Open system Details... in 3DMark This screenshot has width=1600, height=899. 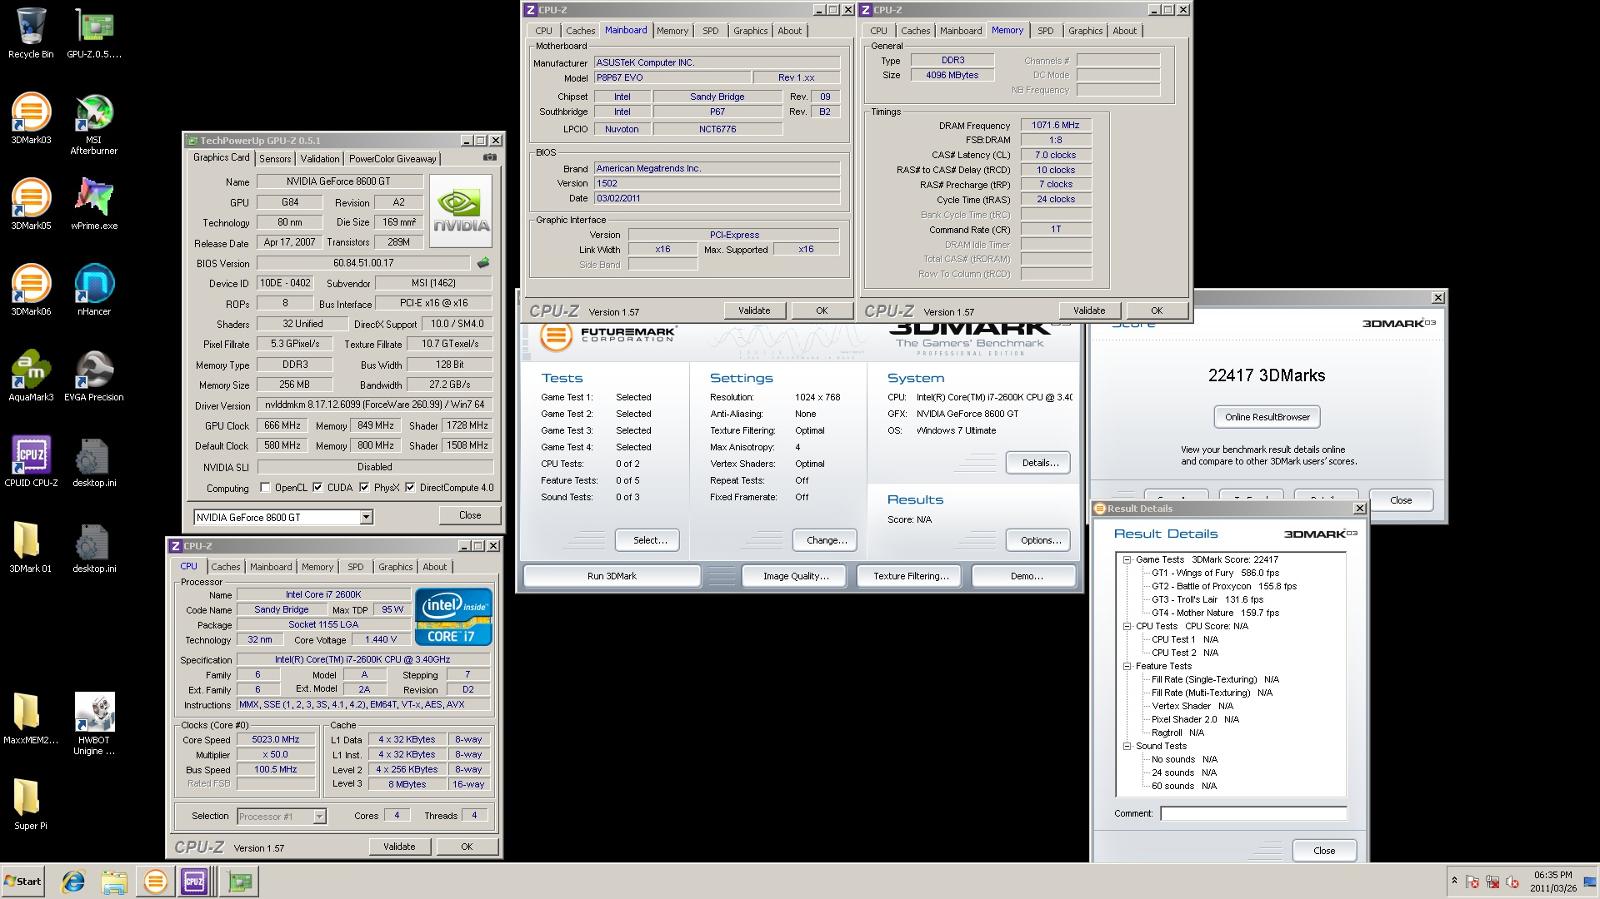coord(1040,463)
